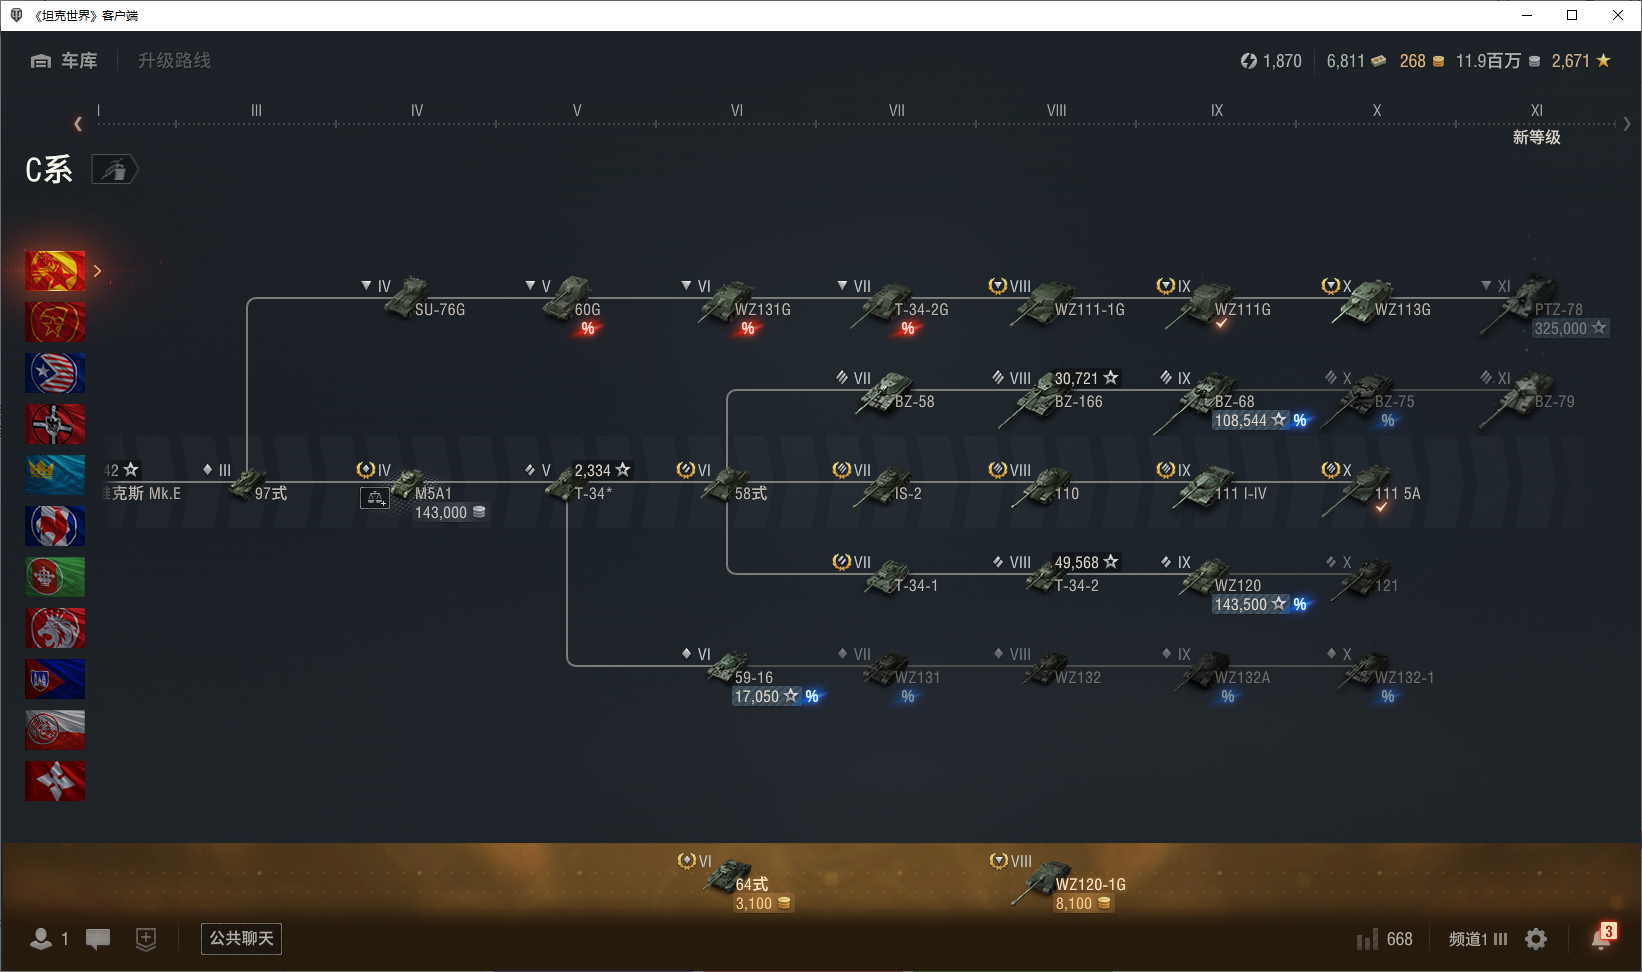Viewport: 1642px width, 972px height.
Task: Open the vehicle comparison icon near M5A1
Action: point(375,497)
